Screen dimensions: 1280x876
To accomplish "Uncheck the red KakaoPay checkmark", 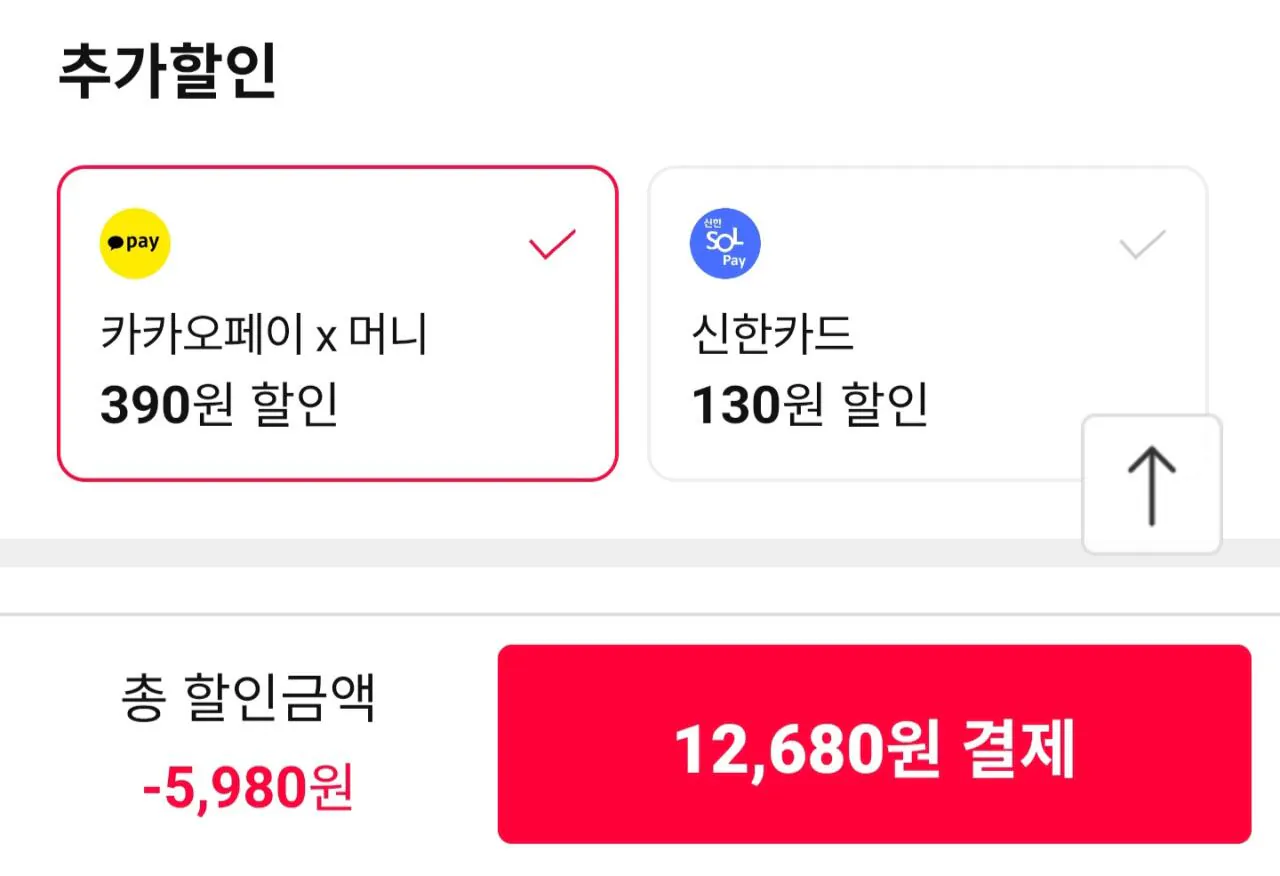I will (x=552, y=244).
